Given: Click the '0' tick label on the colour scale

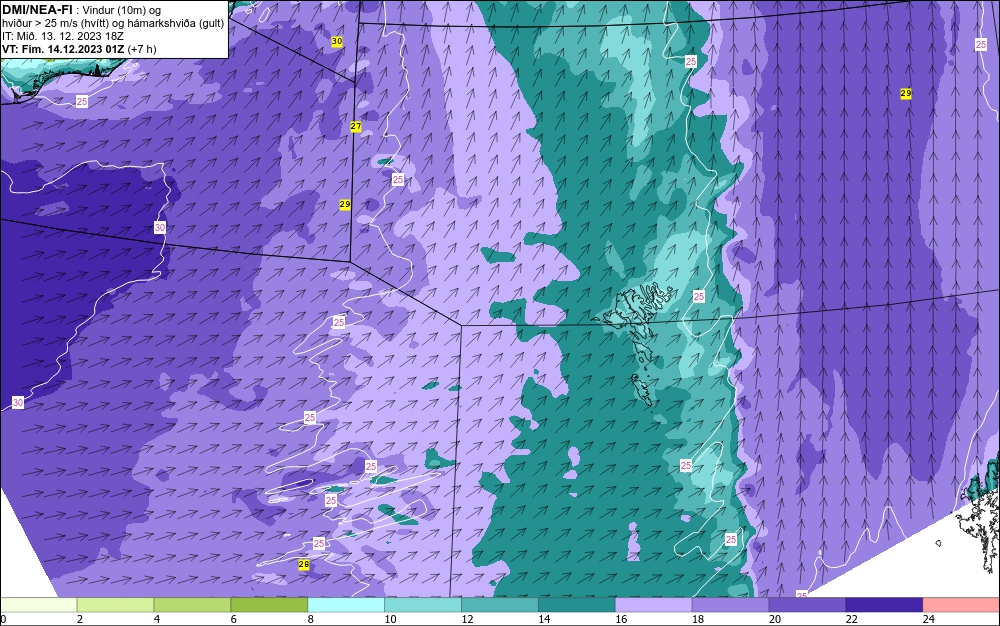Looking at the screenshot, I should (x=3, y=619).
